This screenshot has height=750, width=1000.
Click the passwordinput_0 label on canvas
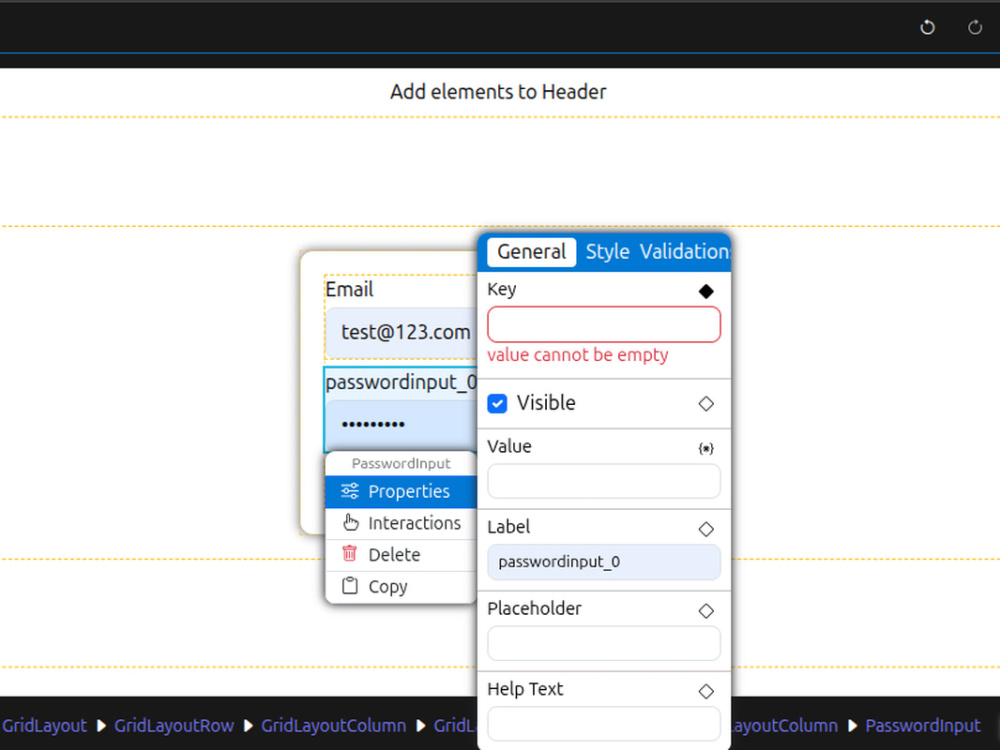coord(401,382)
